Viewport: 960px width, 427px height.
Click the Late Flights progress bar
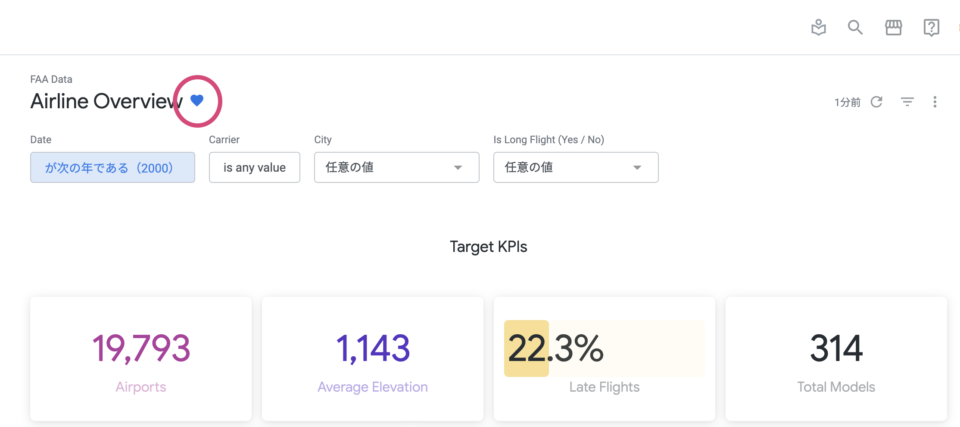pyautogui.click(x=604, y=348)
